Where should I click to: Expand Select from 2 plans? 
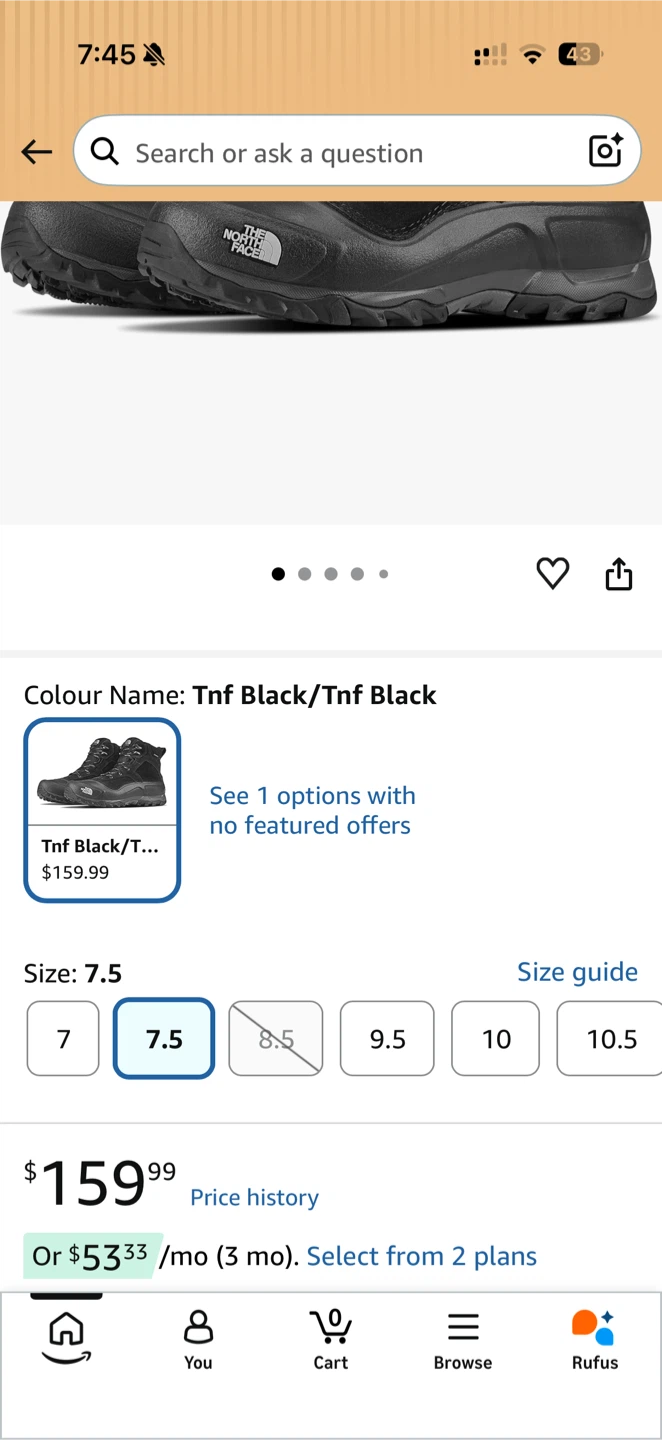(x=422, y=1256)
